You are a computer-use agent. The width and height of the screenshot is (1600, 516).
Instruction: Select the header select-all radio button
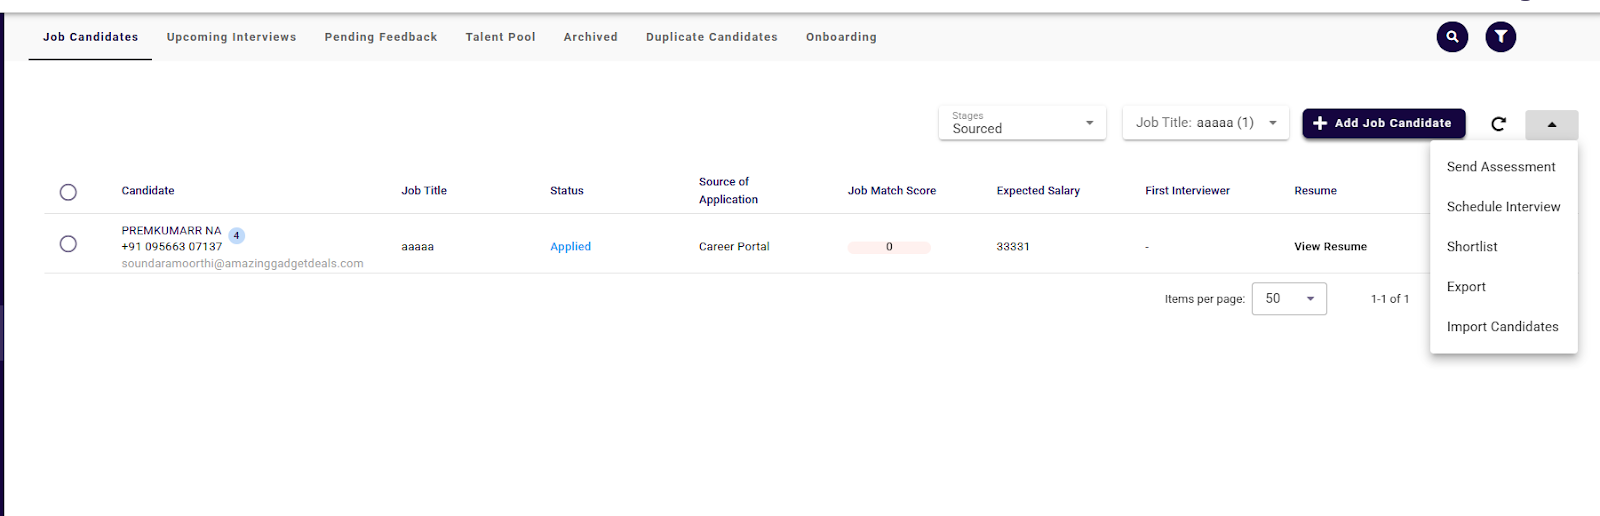coord(68,192)
